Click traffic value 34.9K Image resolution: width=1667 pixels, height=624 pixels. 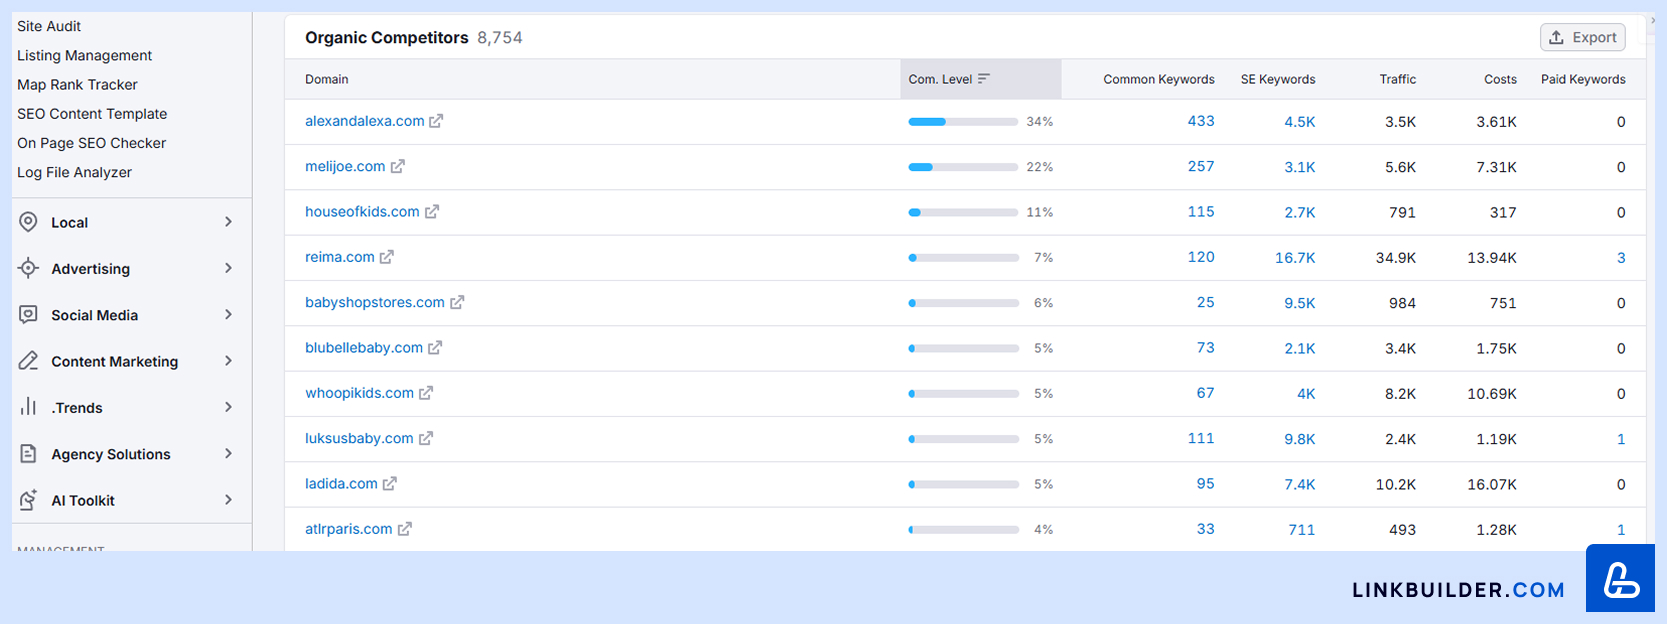pos(1396,257)
